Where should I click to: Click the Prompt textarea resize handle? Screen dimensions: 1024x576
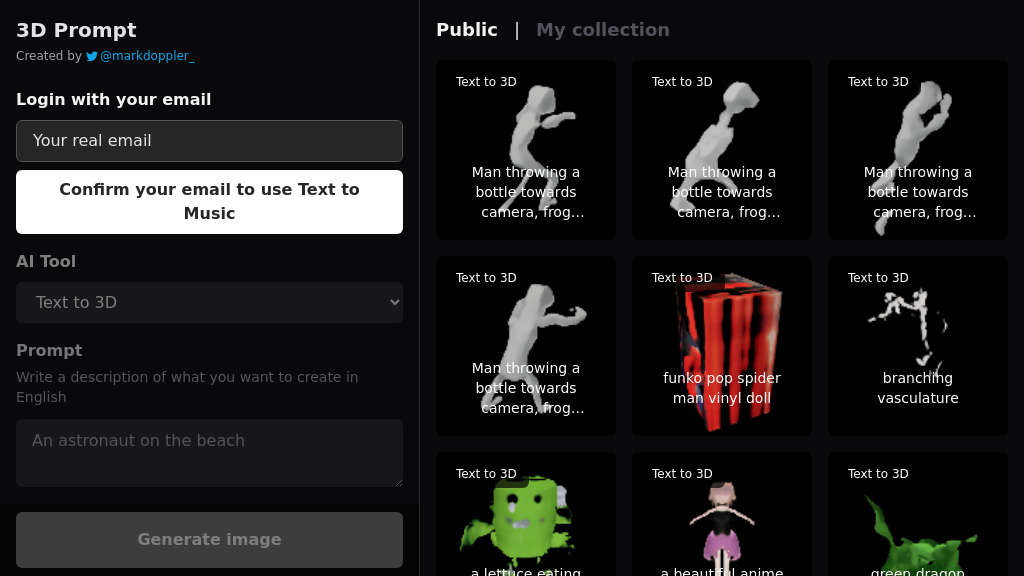click(x=398, y=482)
